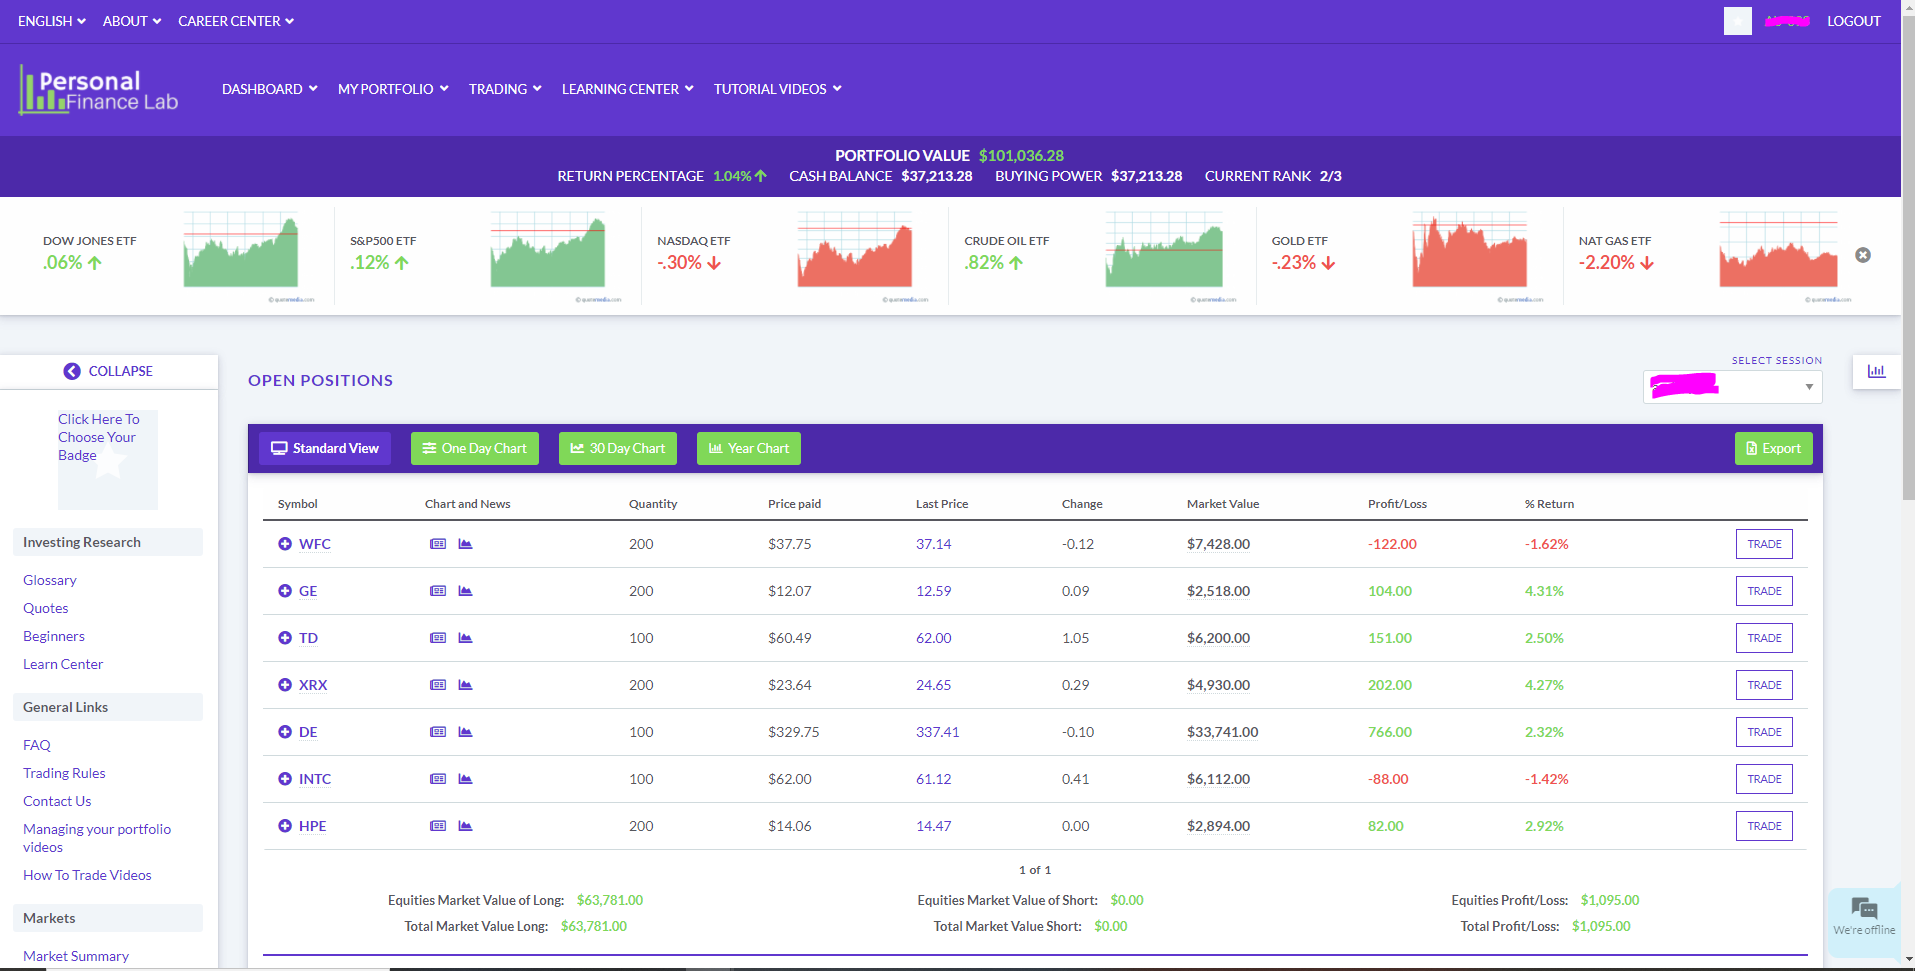Viewport: 1915px width, 971px height.
Task: Open the news icon for WFC
Action: click(438, 544)
